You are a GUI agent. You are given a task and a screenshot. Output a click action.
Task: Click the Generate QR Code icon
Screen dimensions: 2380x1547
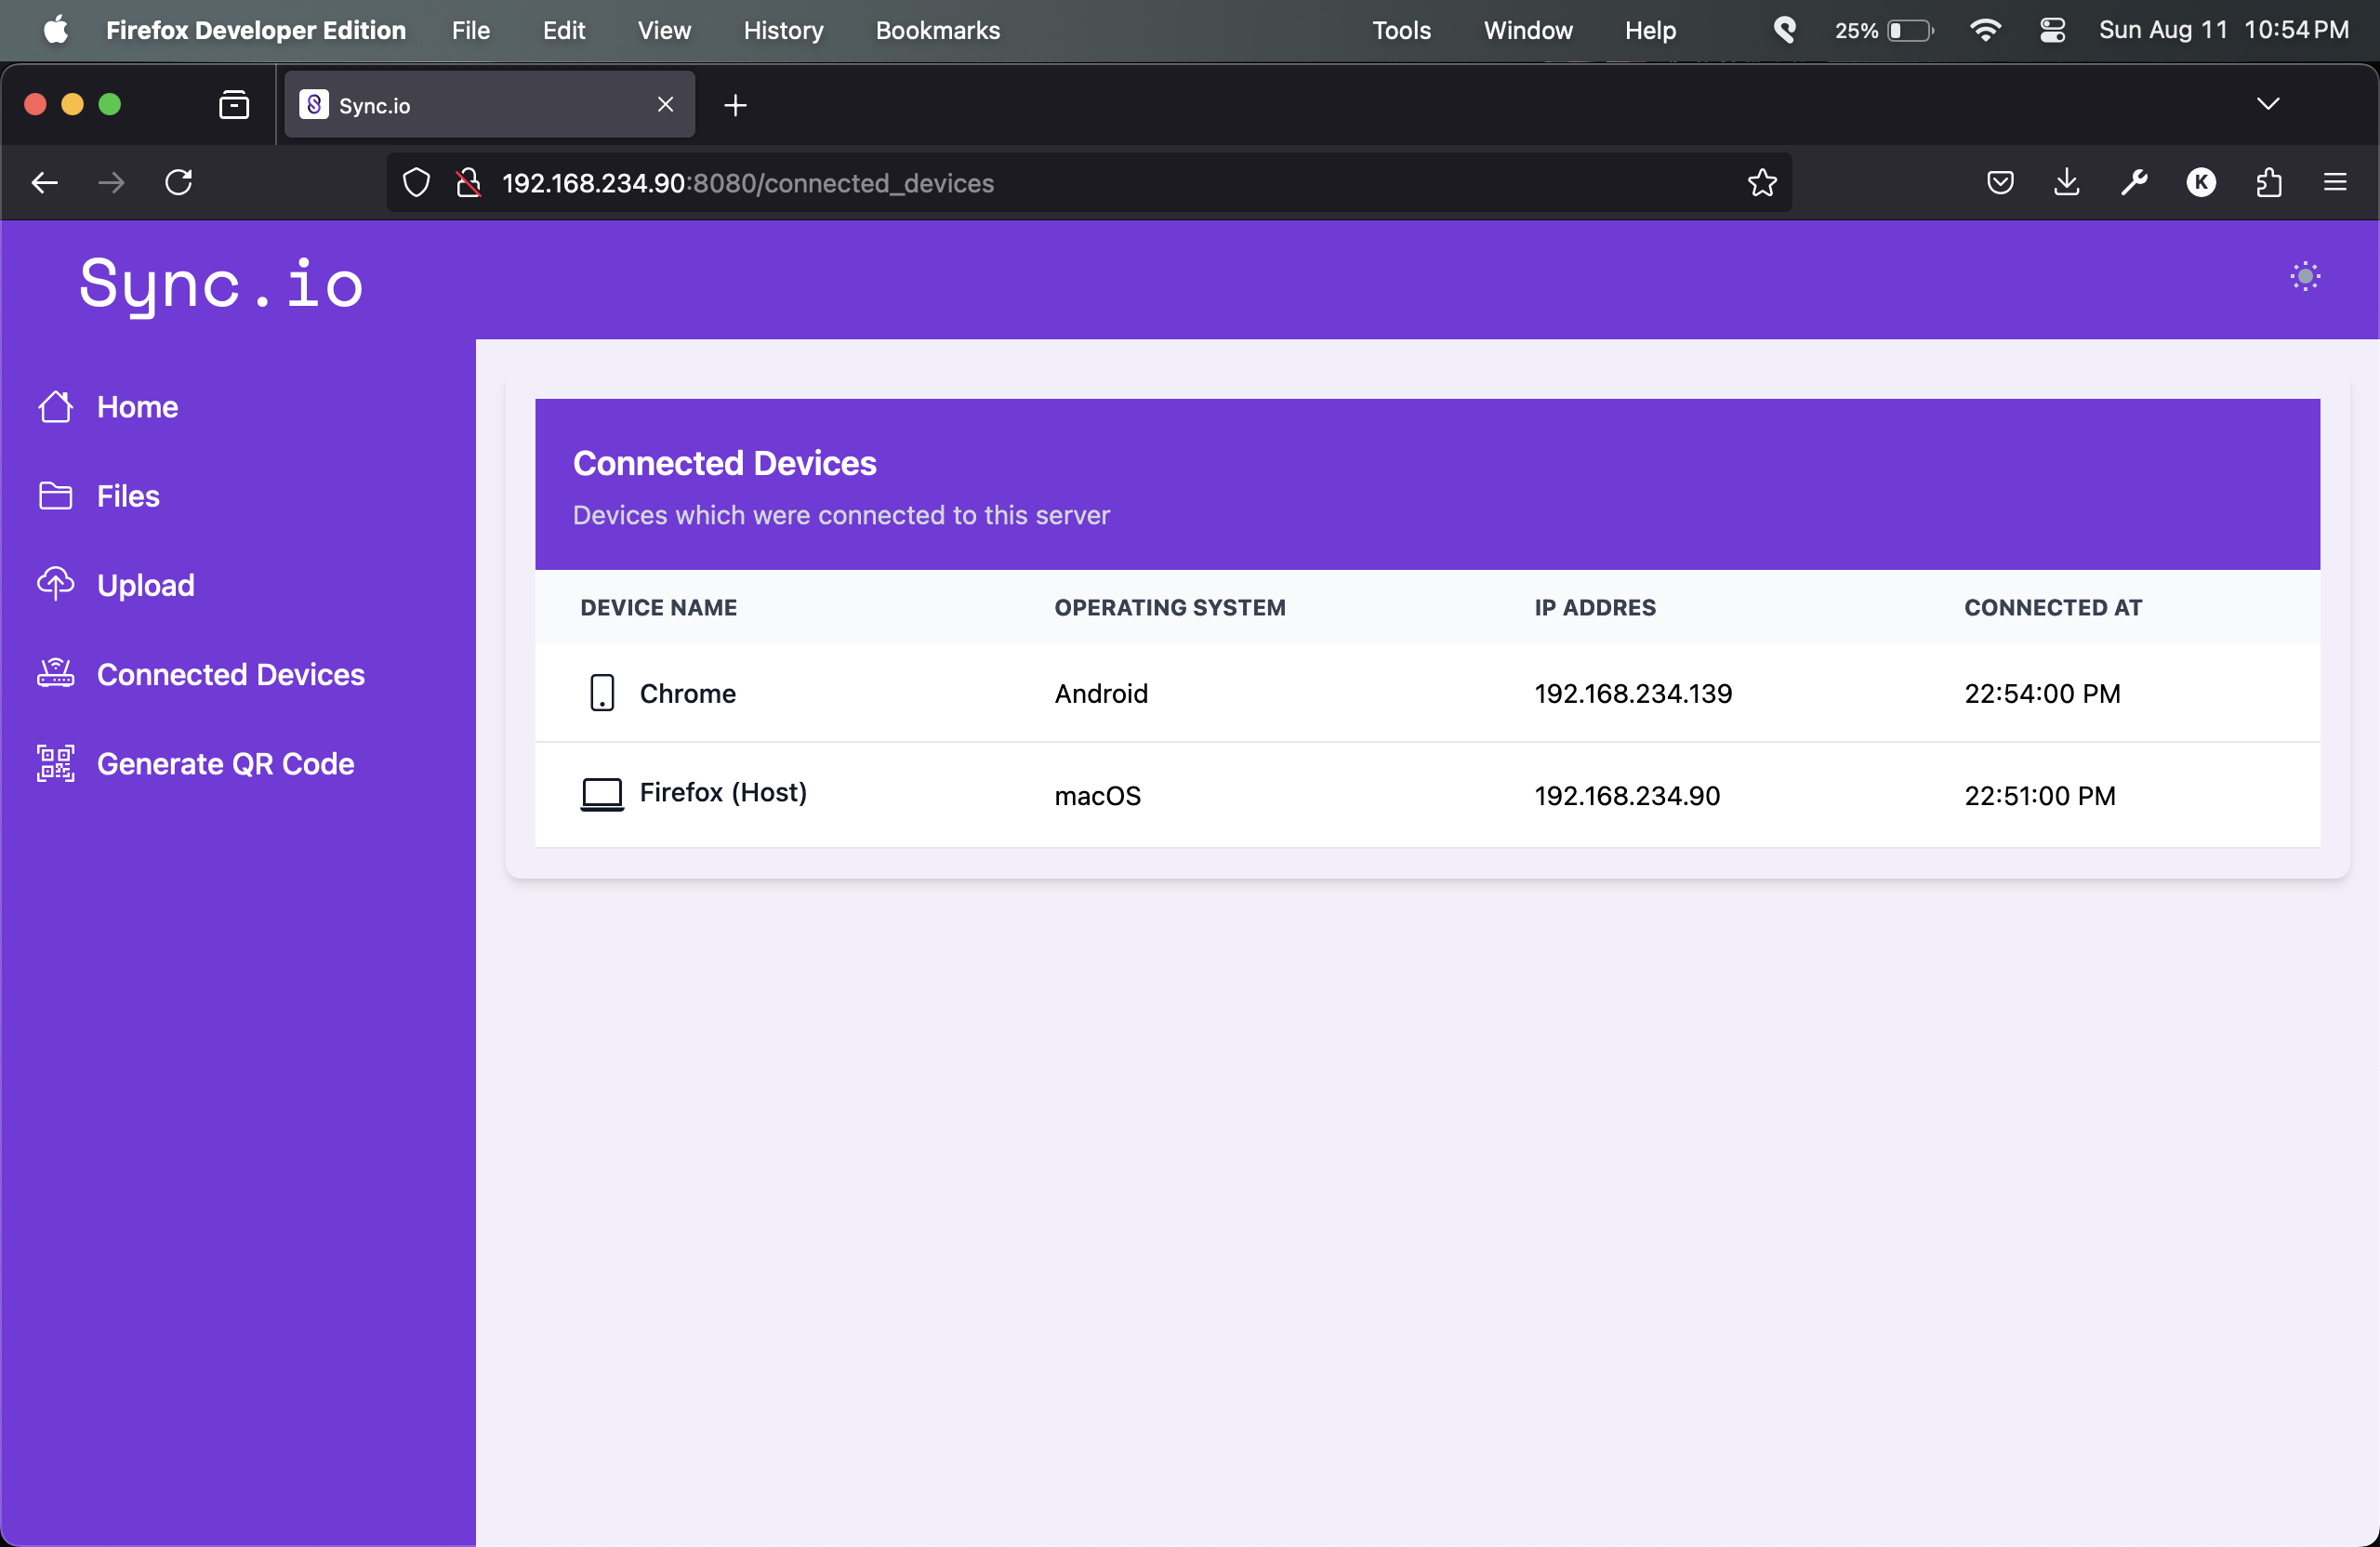click(56, 763)
